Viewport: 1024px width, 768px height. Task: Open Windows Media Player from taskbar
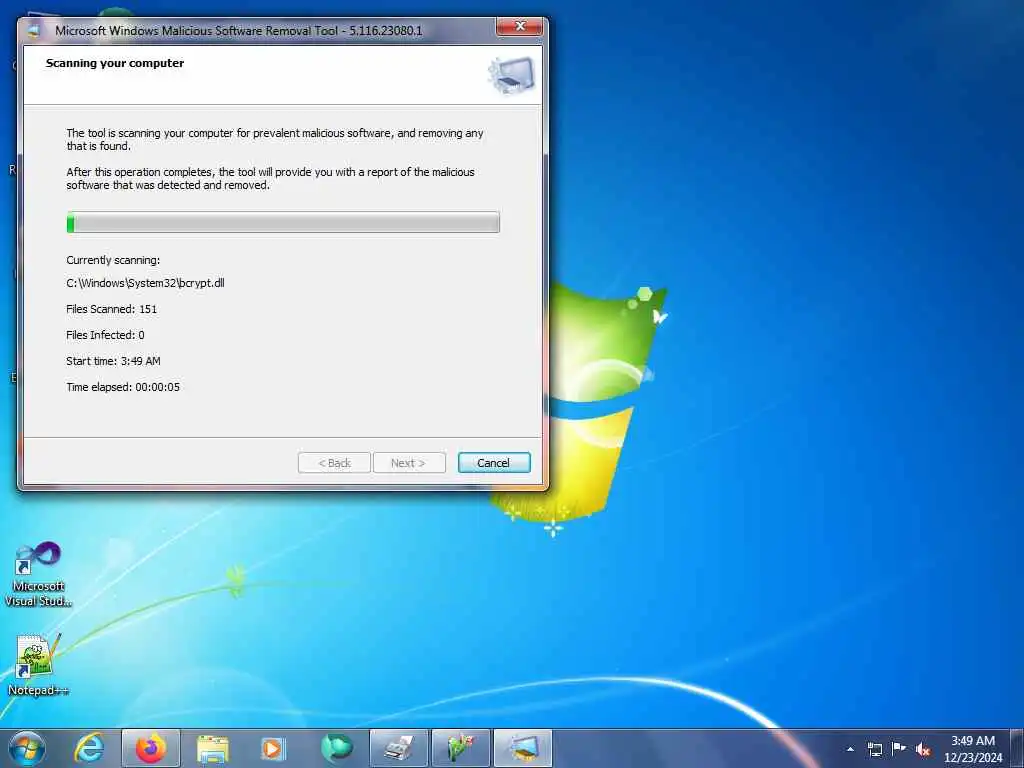[x=272, y=748]
